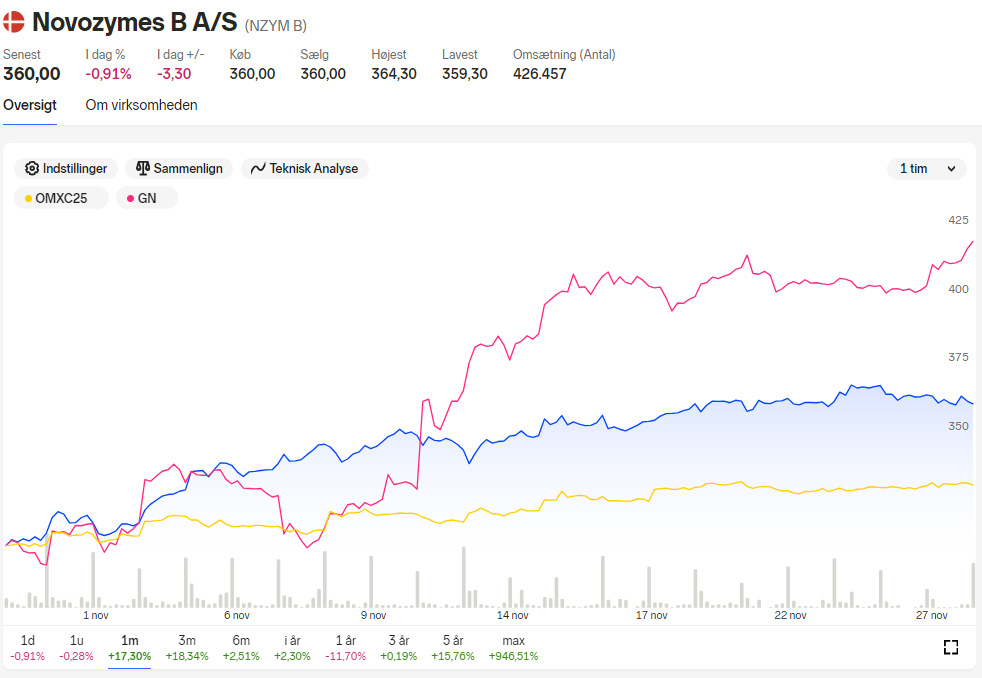
Task: Switch to the Oversigt tab
Action: [29, 105]
